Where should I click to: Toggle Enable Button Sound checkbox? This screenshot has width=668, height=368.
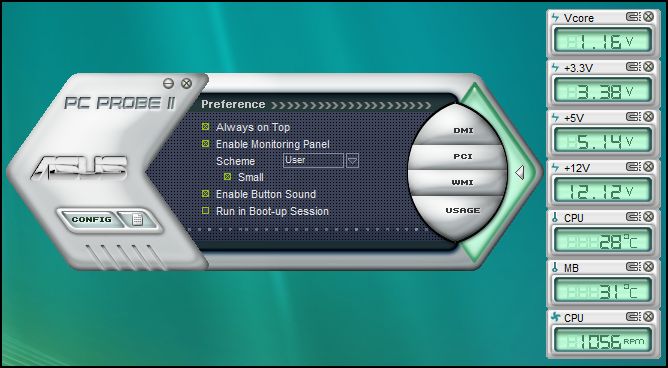coord(206,194)
